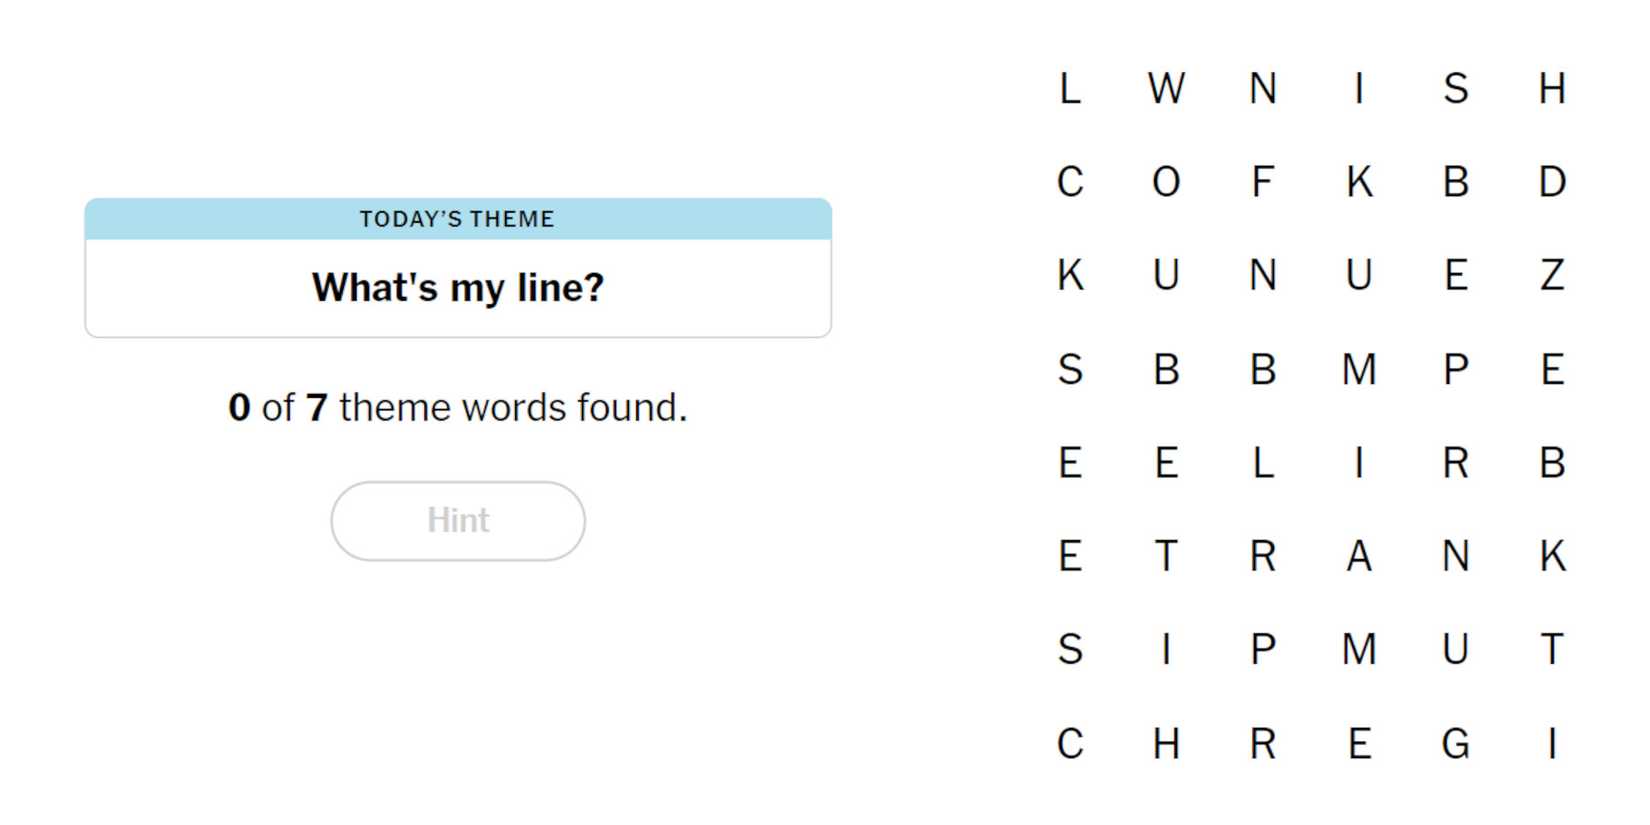Select the bottom-left corner letter C

pos(1069,744)
